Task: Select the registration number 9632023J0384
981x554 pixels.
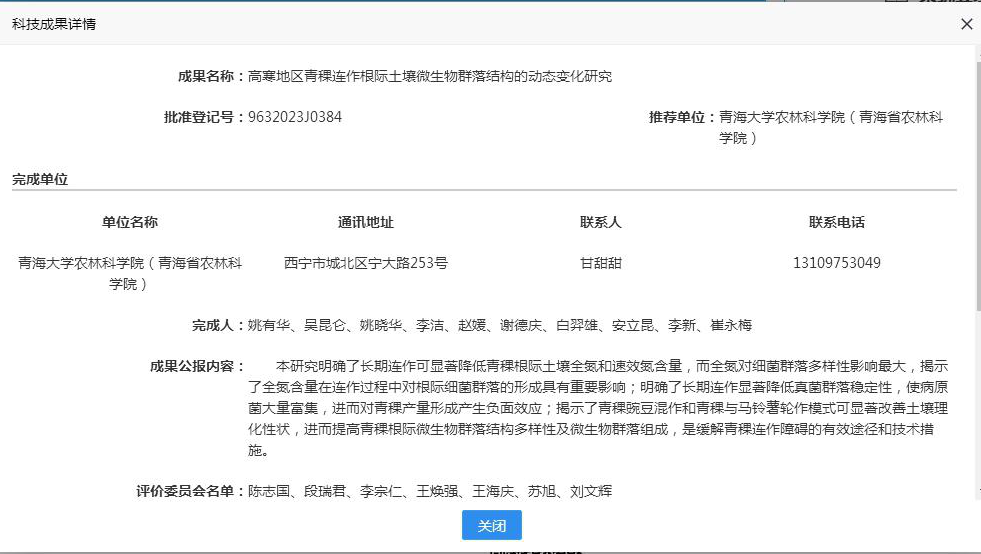Action: click(295, 117)
